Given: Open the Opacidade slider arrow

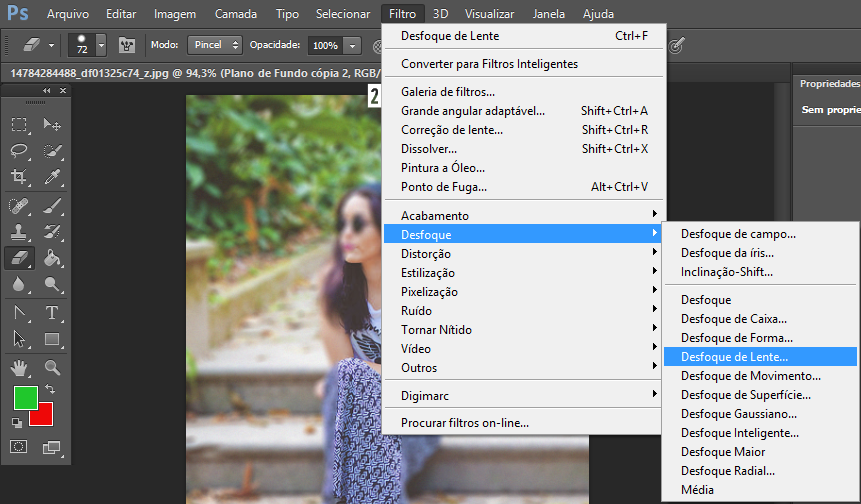Looking at the screenshot, I should 352,46.
